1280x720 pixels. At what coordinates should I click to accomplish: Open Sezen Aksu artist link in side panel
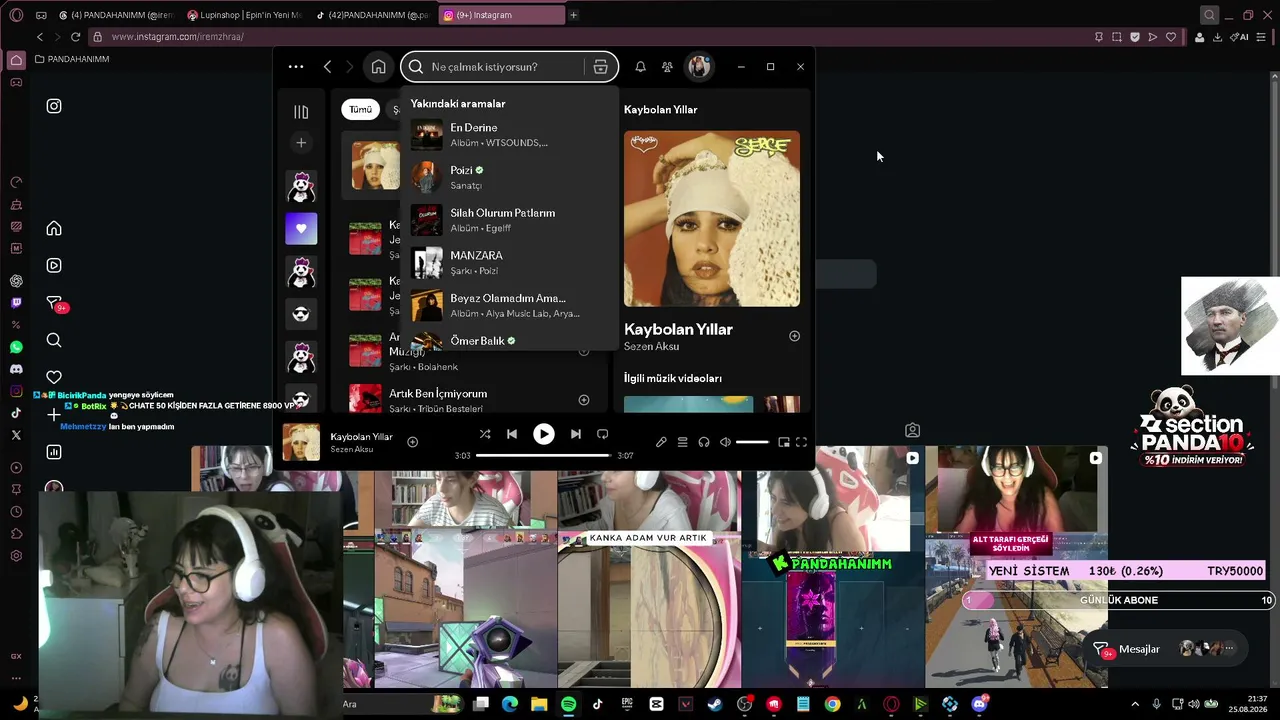pos(651,346)
